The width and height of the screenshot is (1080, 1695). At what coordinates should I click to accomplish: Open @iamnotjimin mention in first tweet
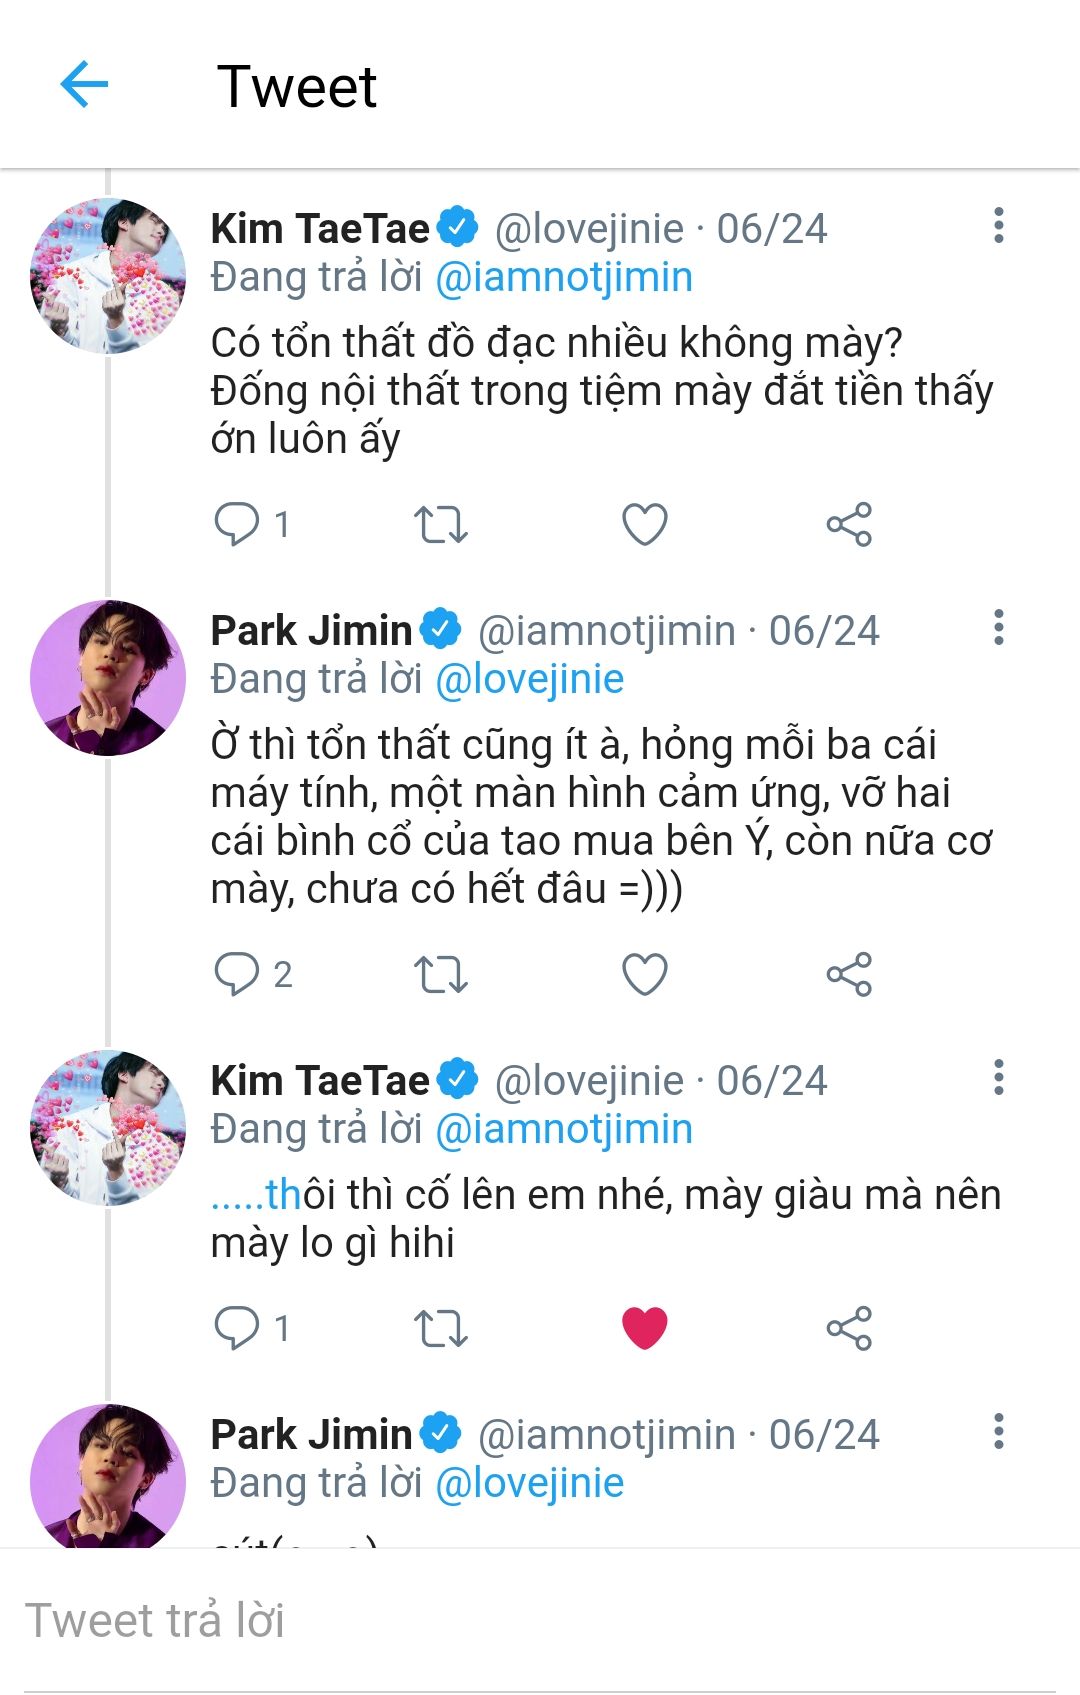coord(564,278)
